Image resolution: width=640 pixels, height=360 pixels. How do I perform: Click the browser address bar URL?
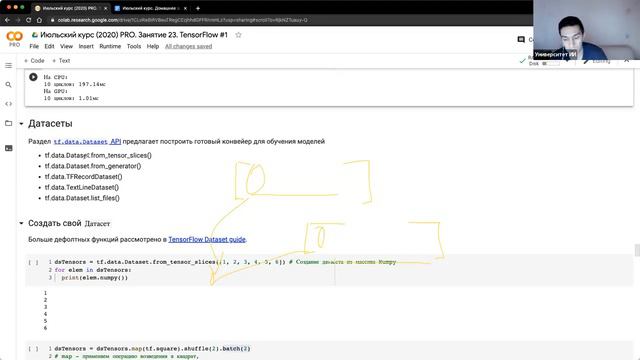pos(182,20)
